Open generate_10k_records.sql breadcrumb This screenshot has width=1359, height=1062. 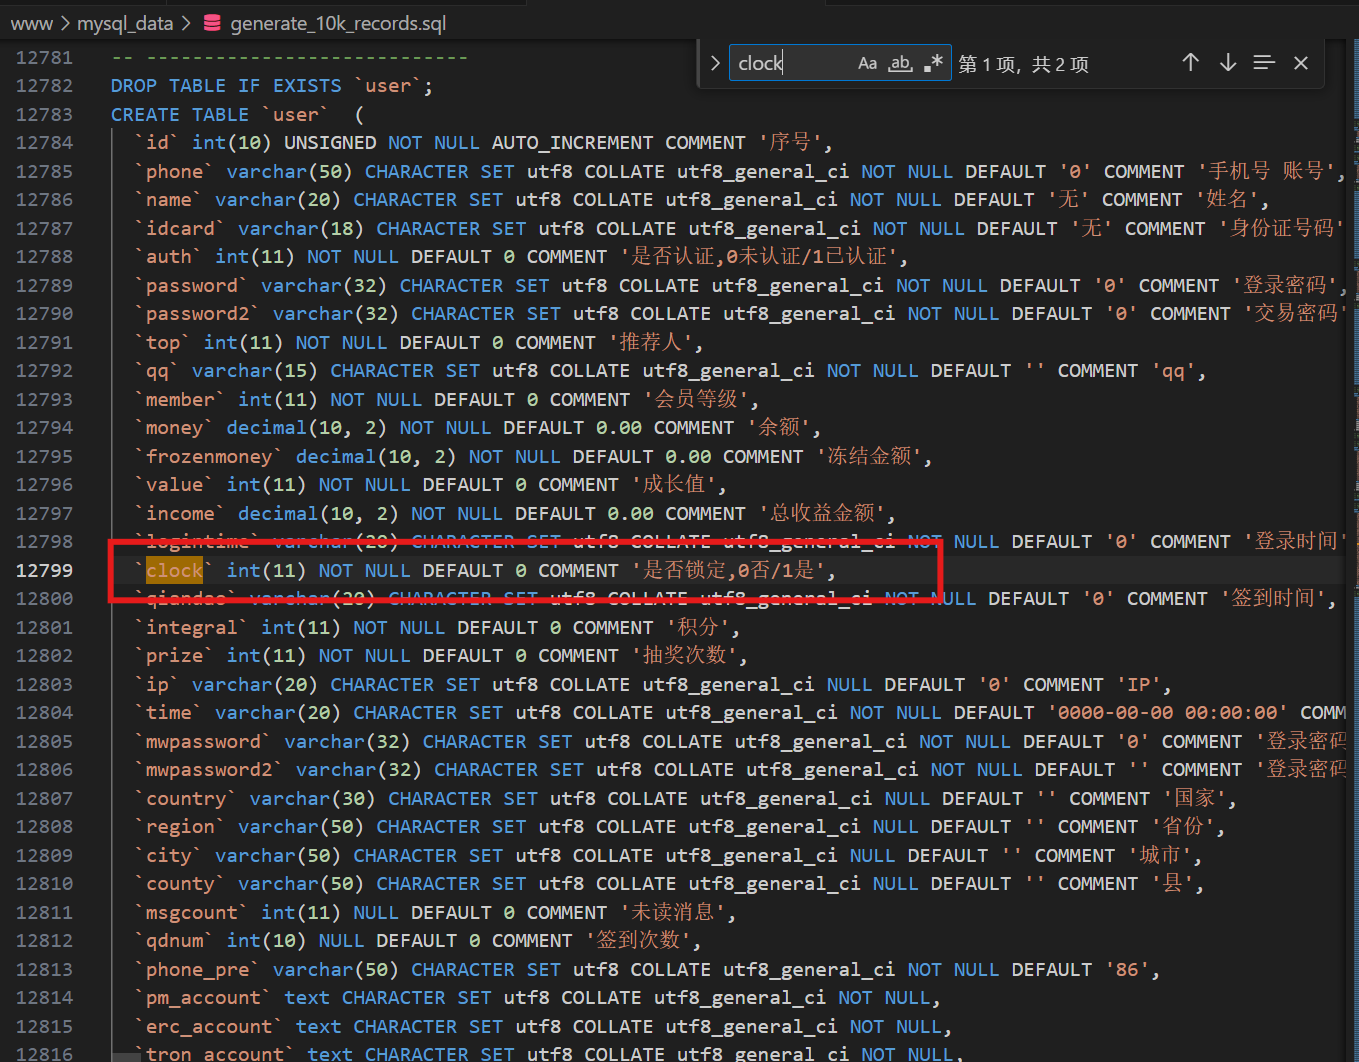pyautogui.click(x=338, y=23)
